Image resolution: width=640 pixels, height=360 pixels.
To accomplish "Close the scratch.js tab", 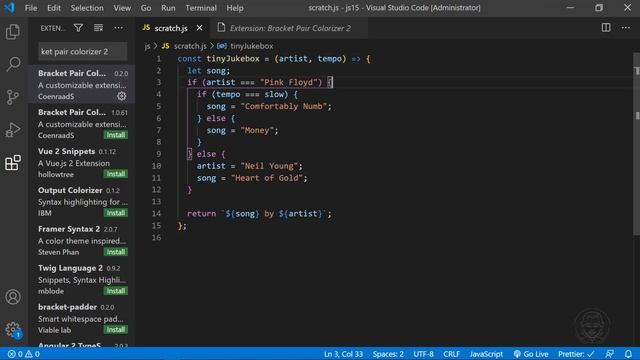I will (199, 28).
